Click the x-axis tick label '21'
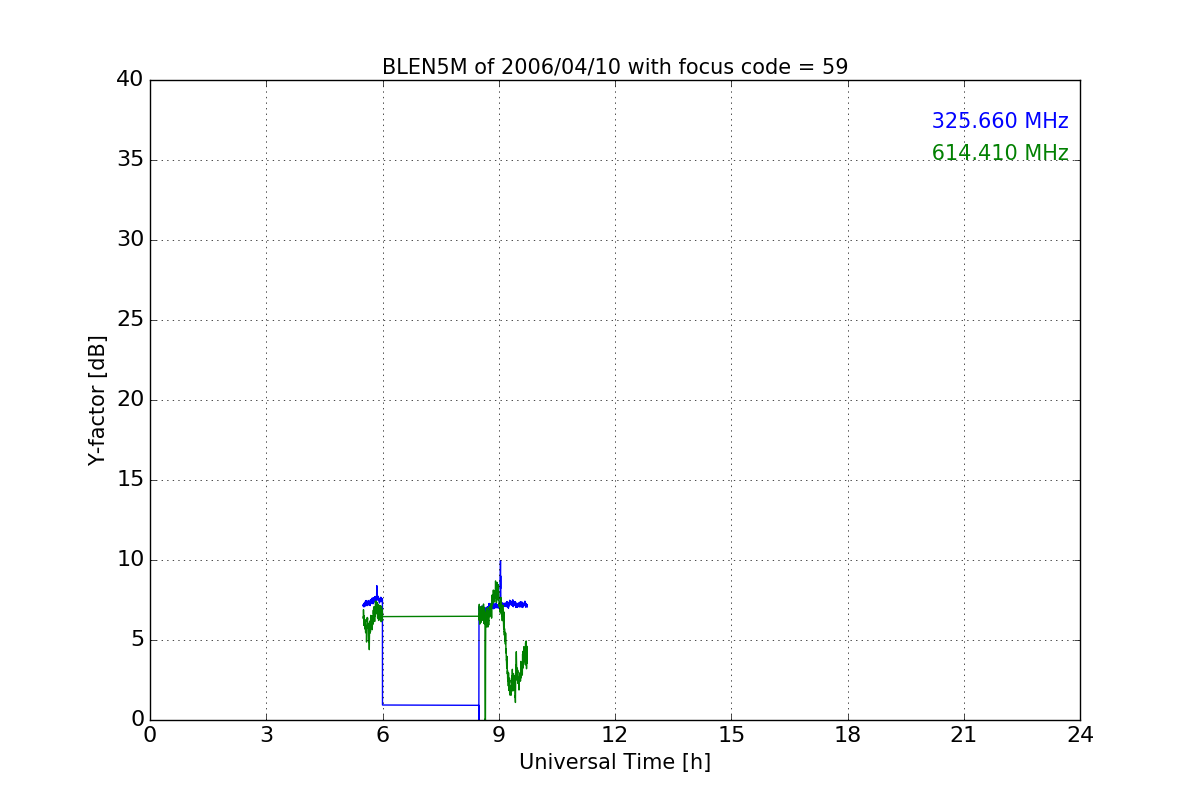 pos(964,735)
